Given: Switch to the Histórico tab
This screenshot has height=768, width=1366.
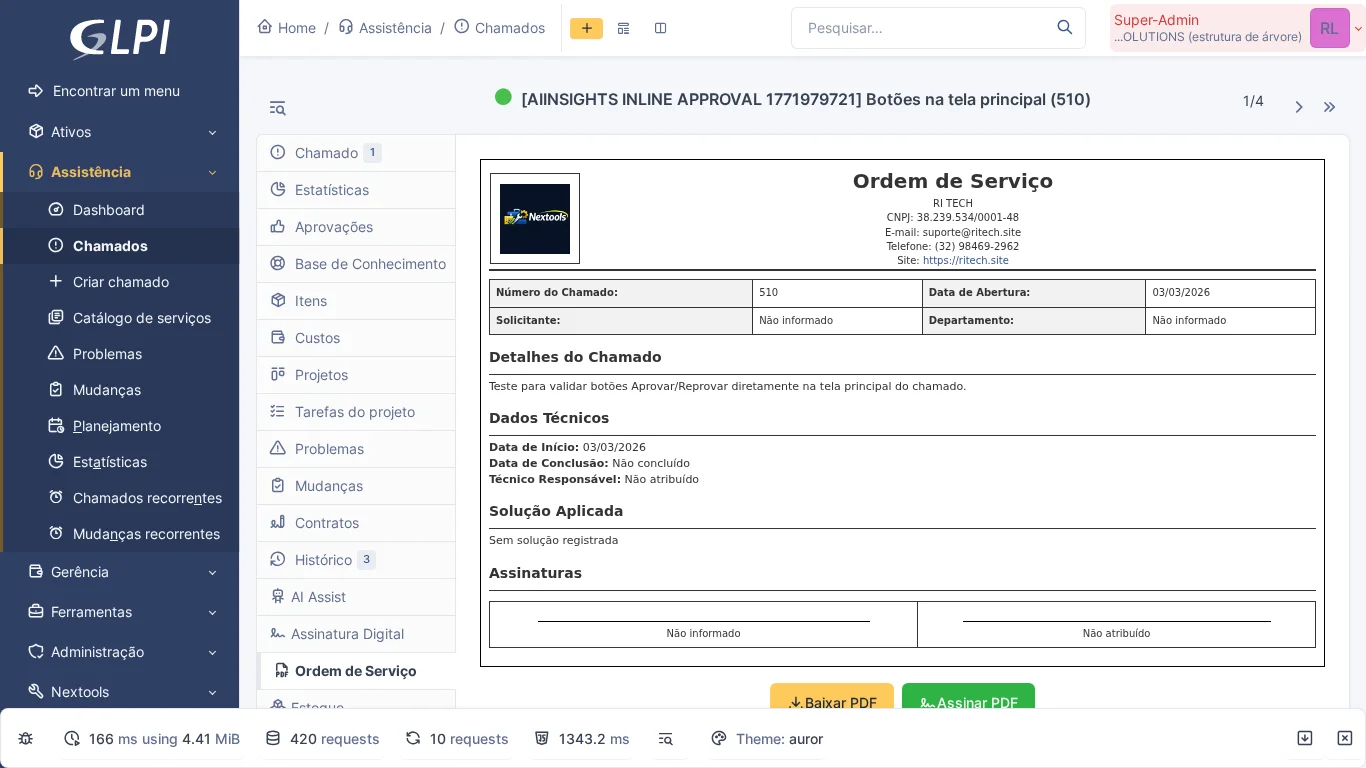Looking at the screenshot, I should pyautogui.click(x=323, y=560).
